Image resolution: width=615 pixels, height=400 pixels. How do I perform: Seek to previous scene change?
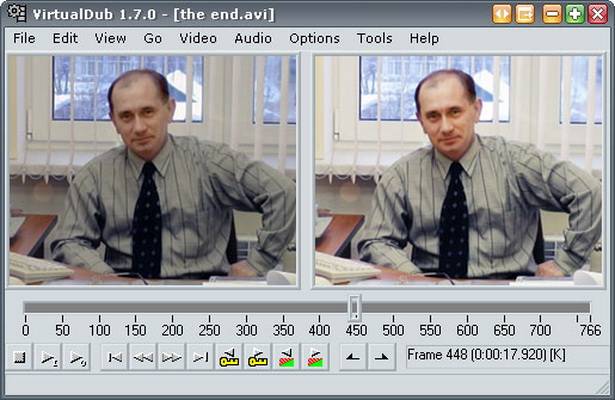tap(286, 357)
